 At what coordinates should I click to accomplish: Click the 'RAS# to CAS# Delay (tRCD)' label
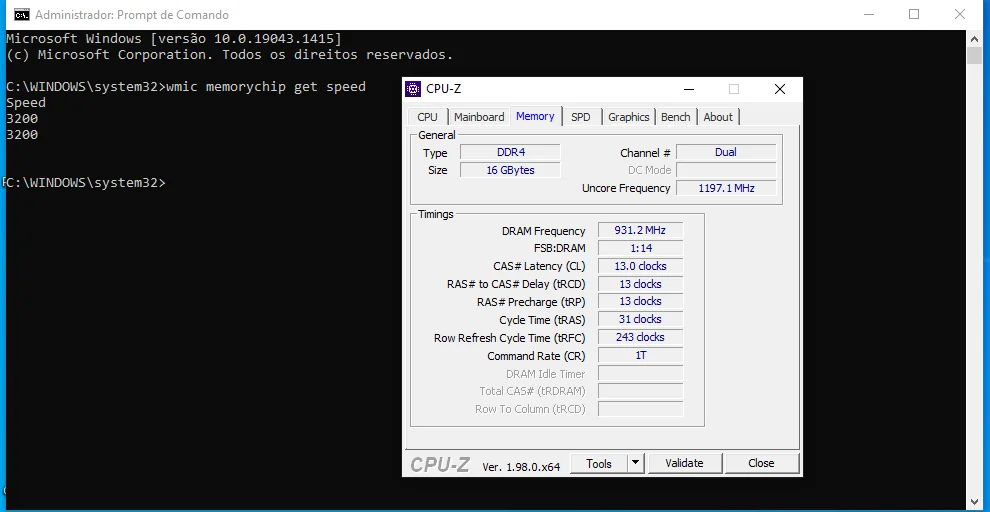516,285
